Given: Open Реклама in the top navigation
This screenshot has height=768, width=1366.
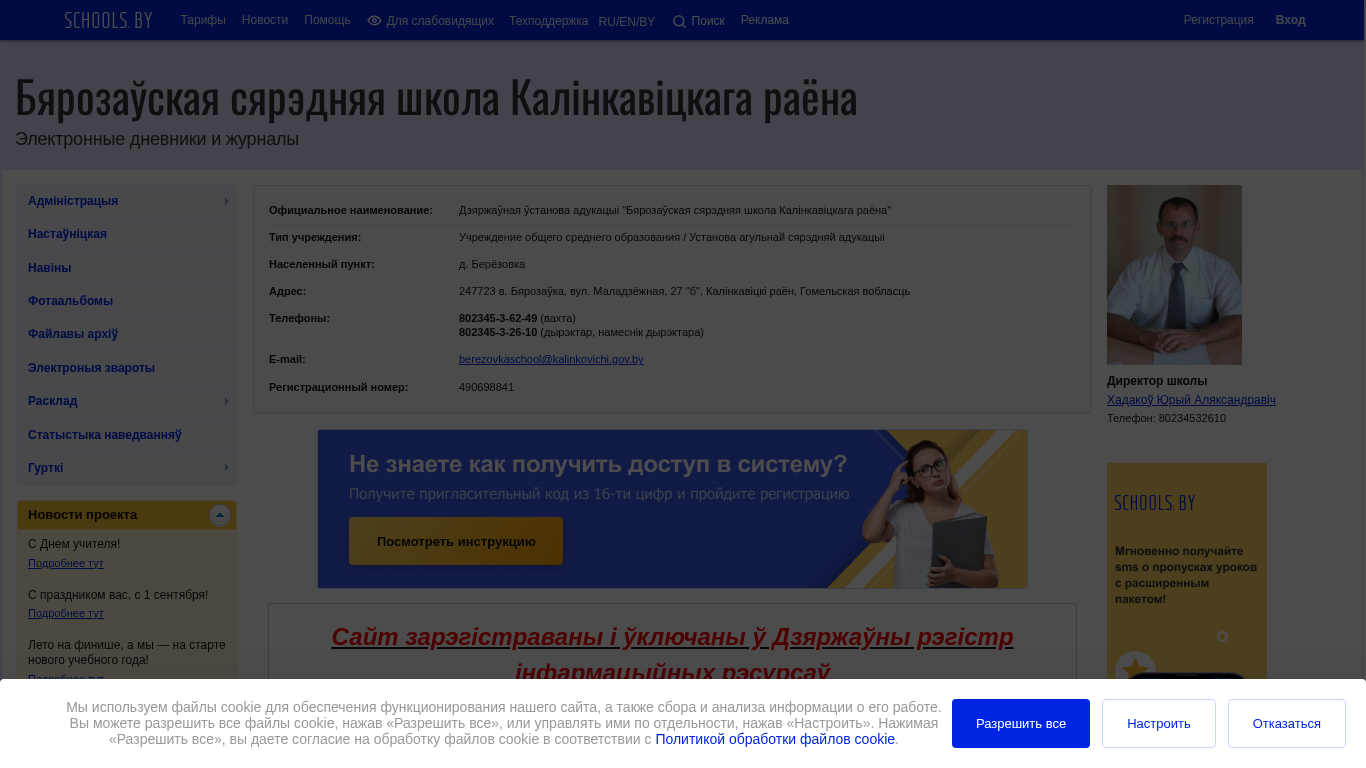Looking at the screenshot, I should pyautogui.click(x=765, y=20).
